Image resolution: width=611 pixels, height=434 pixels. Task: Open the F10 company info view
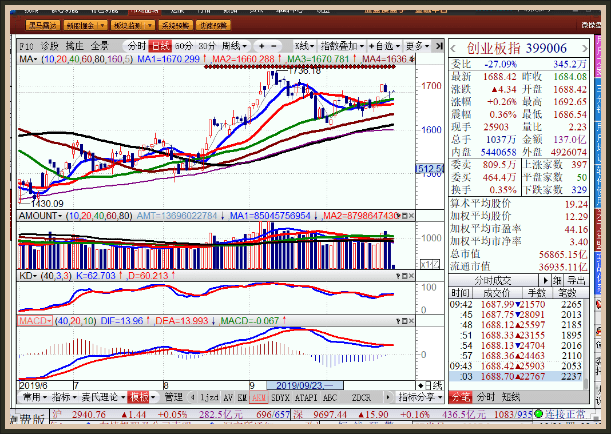point(26,46)
